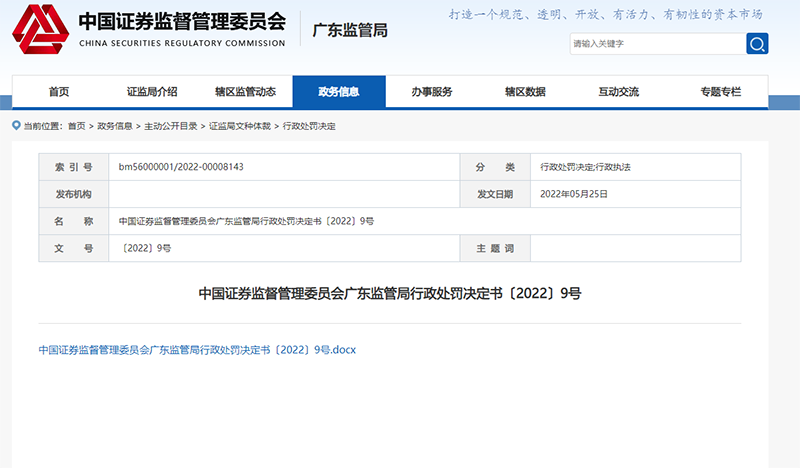Click the CHINA SECURITIES REGULATORY COMMISSION text

coord(182,43)
